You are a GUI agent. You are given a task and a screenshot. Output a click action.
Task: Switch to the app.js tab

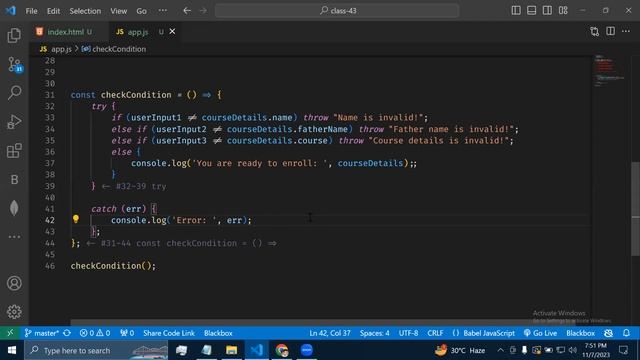coord(137,31)
